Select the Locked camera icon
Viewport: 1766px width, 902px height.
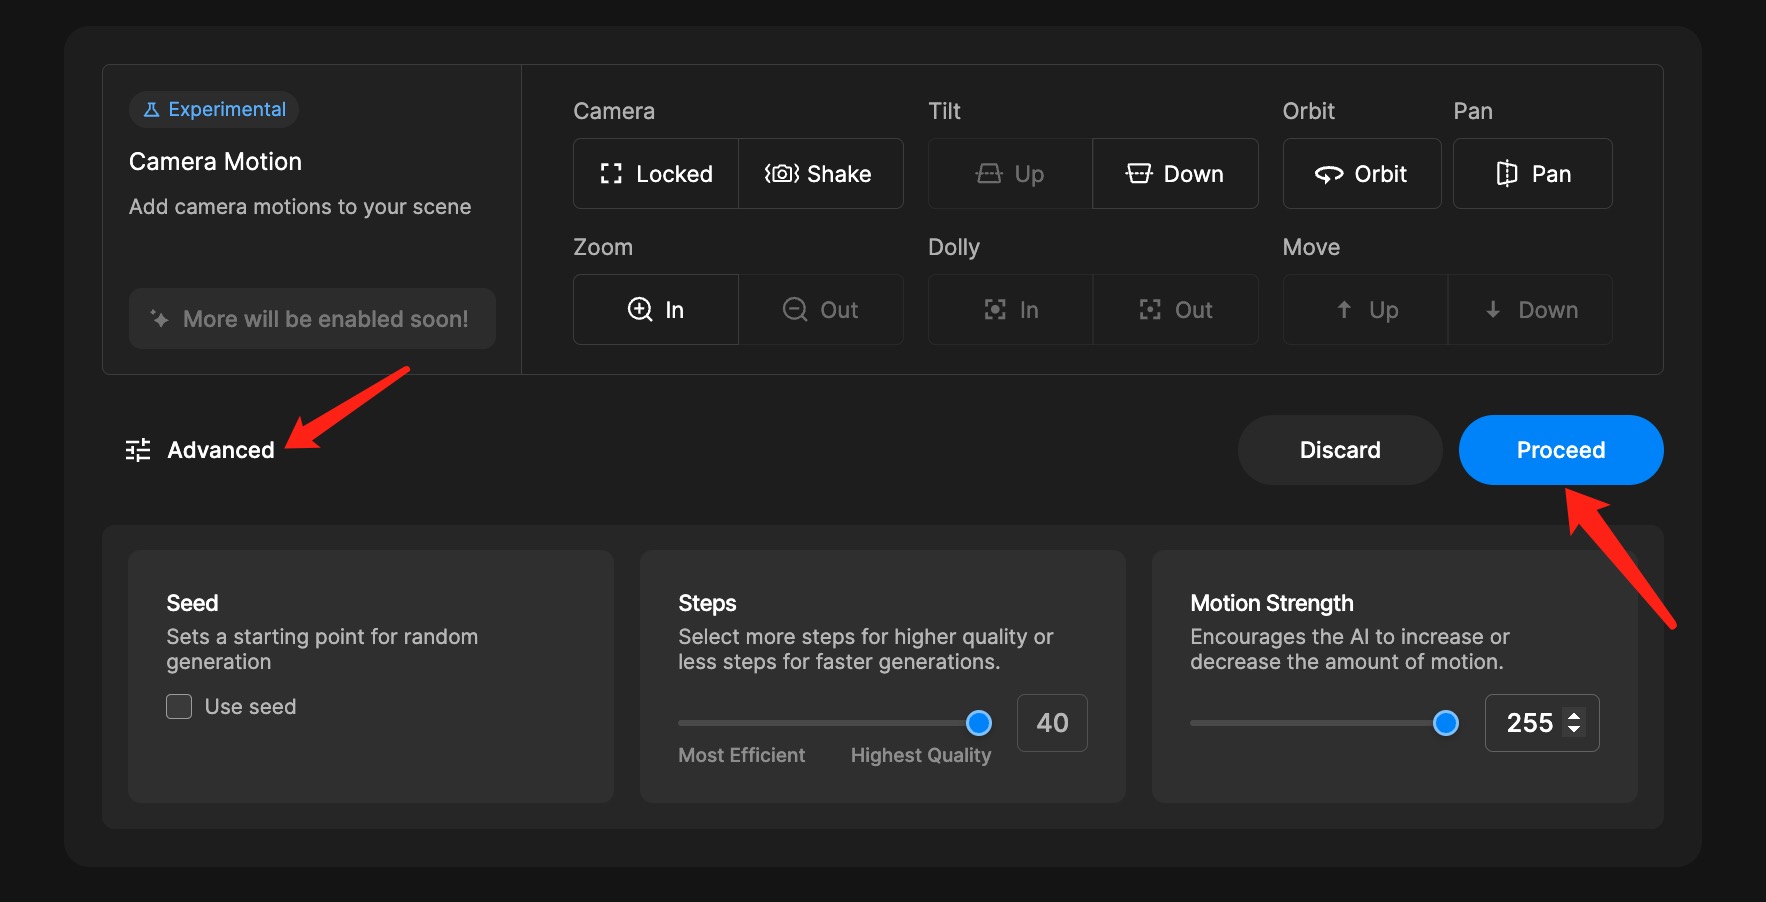click(611, 174)
